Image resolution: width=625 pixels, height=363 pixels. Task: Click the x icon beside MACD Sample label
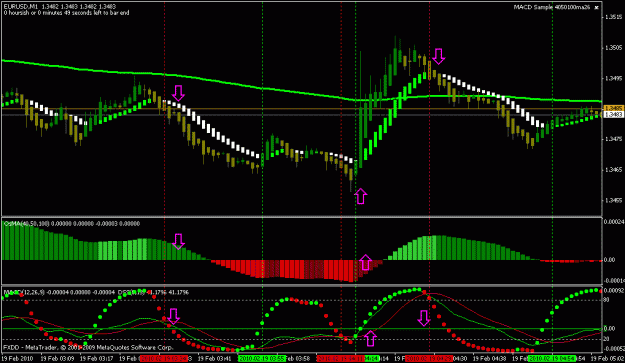pyautogui.click(x=597, y=7)
